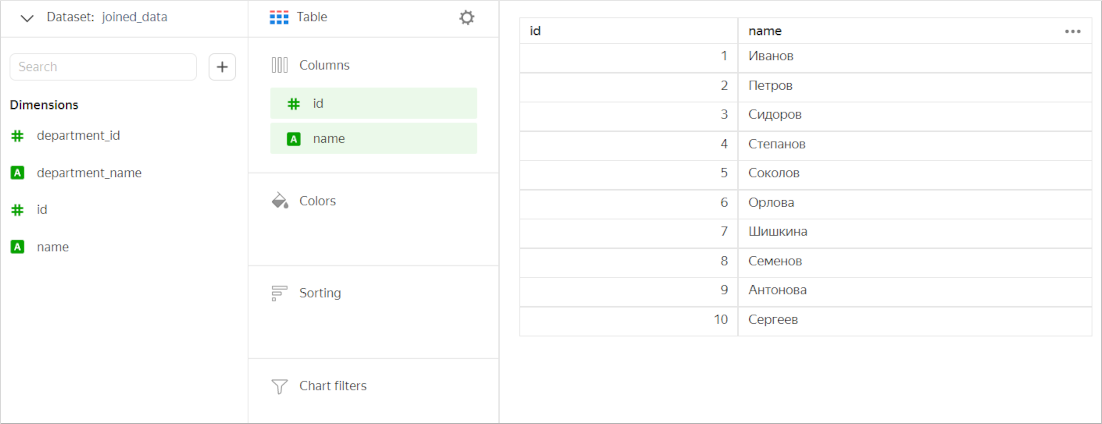Open the Table chart type selector

pyautogui.click(x=312, y=18)
